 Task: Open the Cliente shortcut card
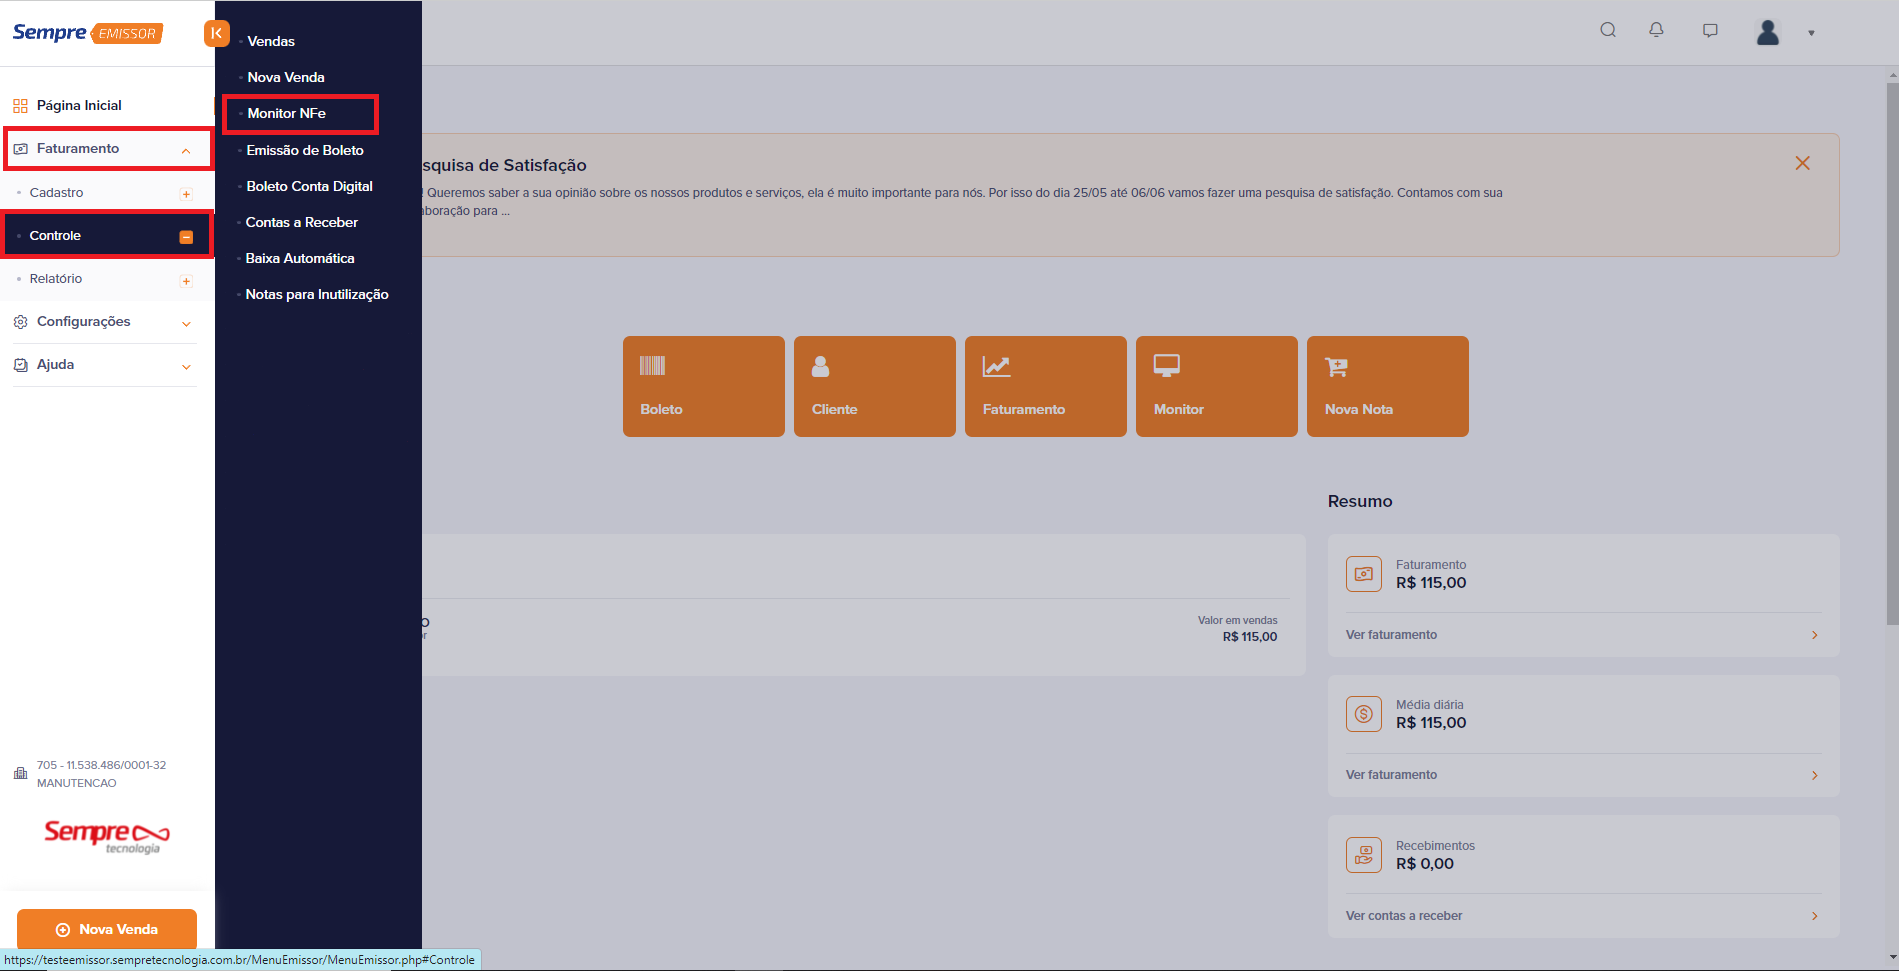click(x=875, y=386)
